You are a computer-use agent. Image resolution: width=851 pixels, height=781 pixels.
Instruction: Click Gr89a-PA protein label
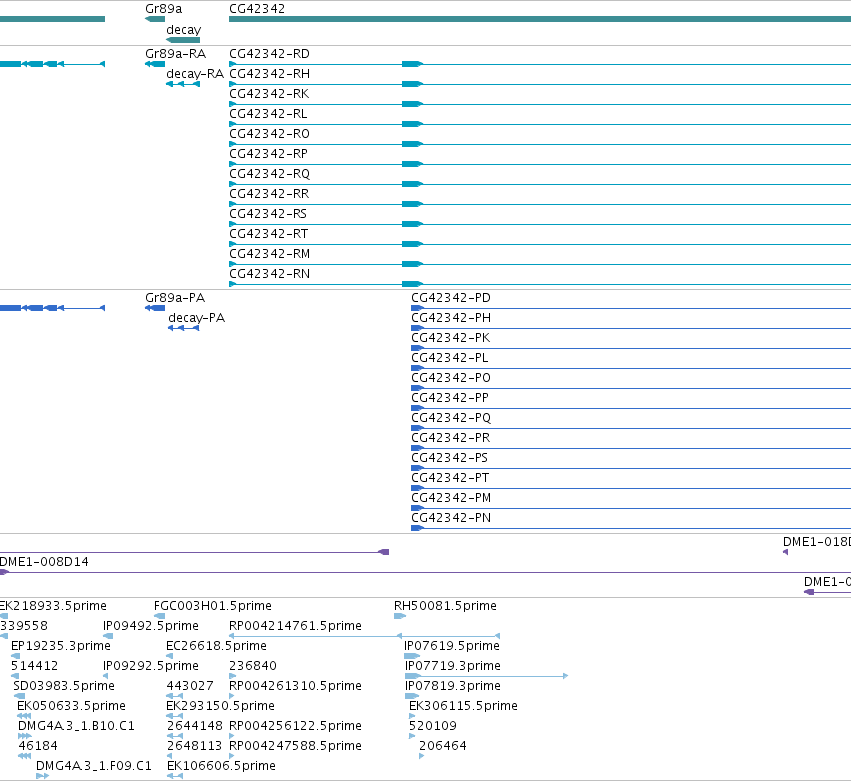175,298
